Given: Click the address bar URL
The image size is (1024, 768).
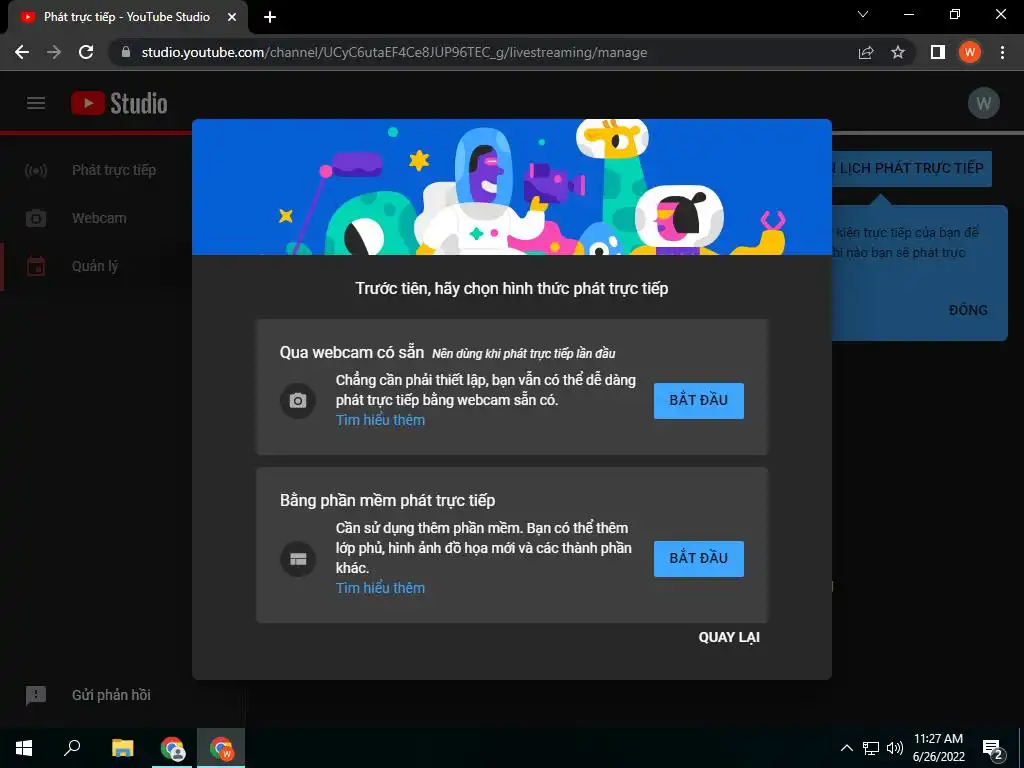Looking at the screenshot, I should point(394,52).
